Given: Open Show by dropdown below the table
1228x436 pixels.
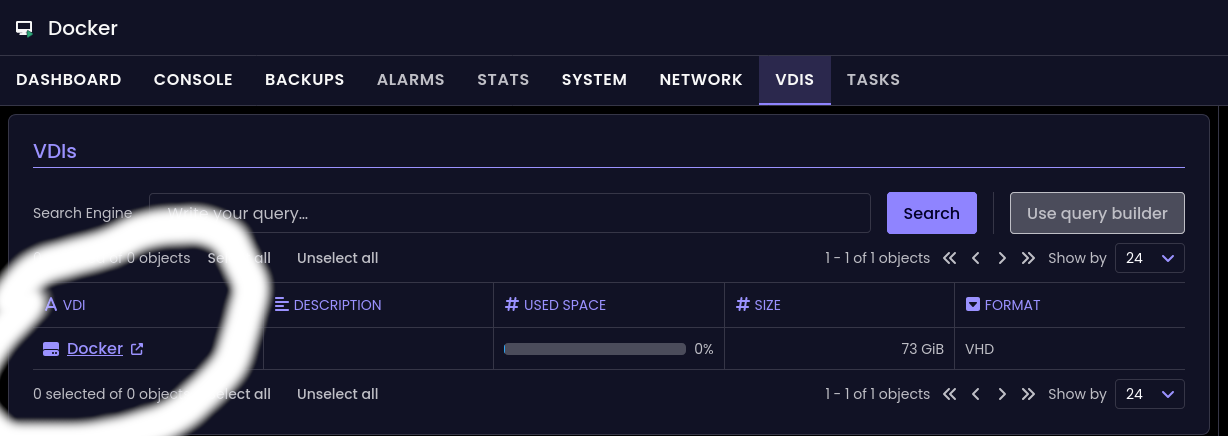Looking at the screenshot, I should [x=1149, y=394].
